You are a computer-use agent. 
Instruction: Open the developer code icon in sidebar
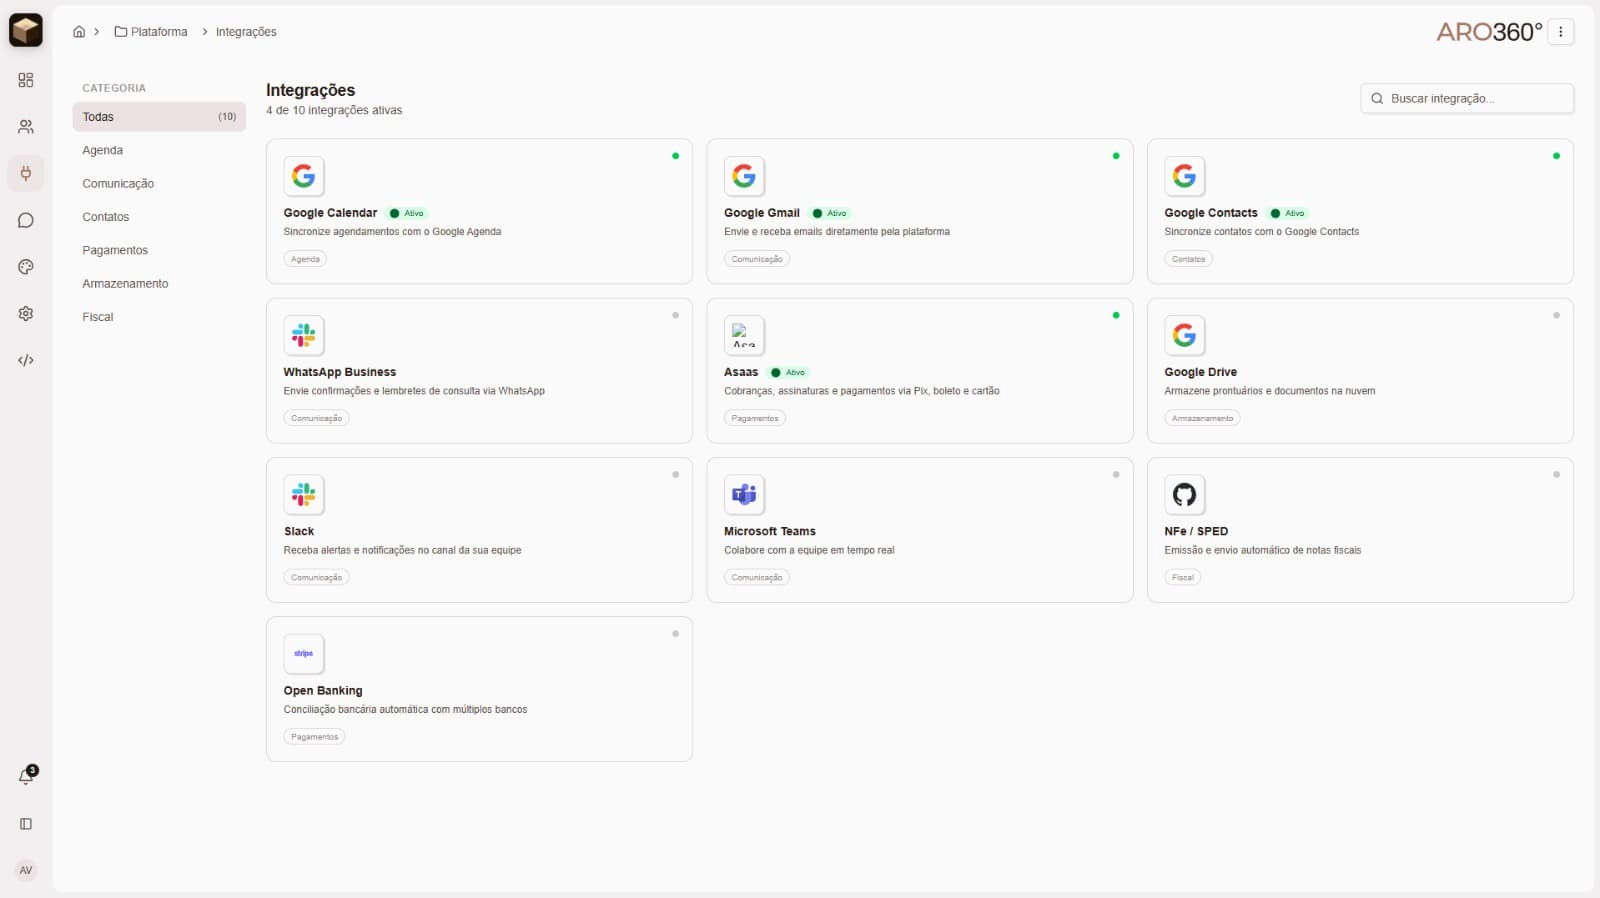click(x=26, y=360)
